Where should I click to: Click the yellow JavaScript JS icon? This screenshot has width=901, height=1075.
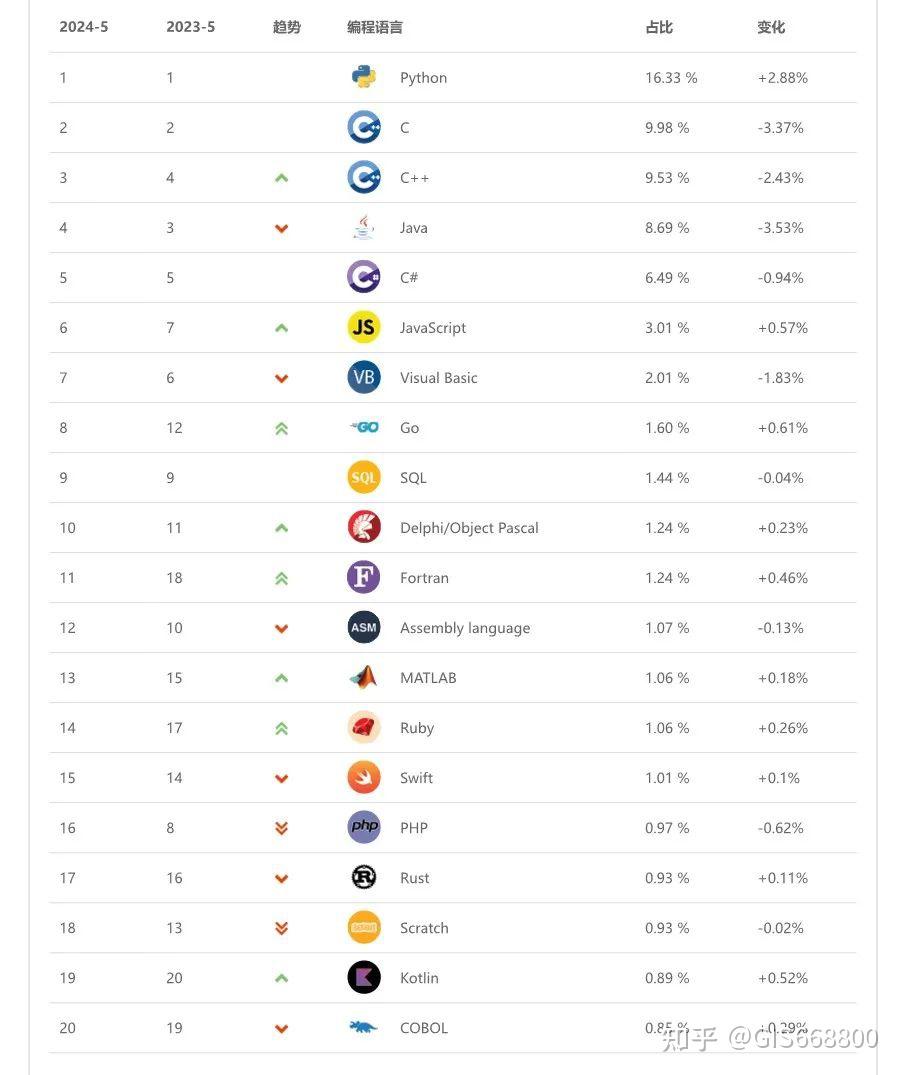(x=364, y=327)
